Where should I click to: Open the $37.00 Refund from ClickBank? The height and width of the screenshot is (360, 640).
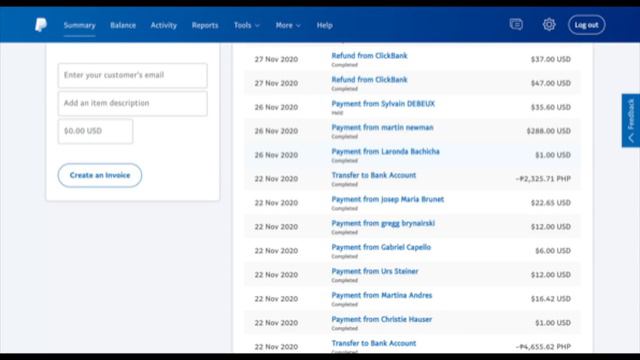[369, 56]
